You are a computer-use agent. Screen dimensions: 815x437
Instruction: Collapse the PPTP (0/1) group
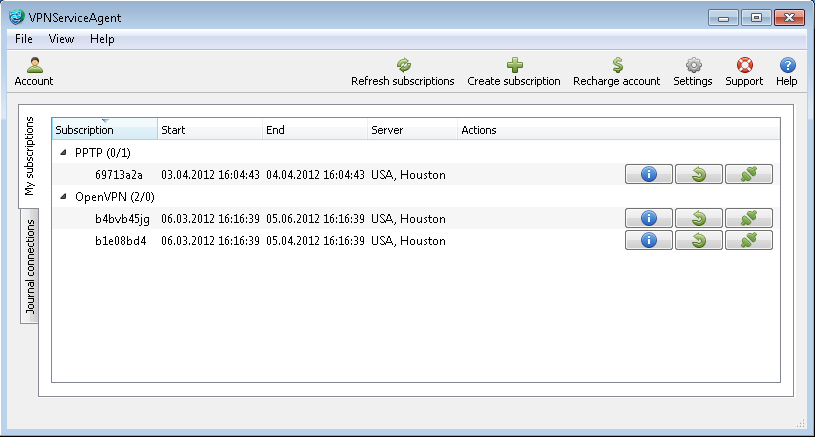pos(63,153)
